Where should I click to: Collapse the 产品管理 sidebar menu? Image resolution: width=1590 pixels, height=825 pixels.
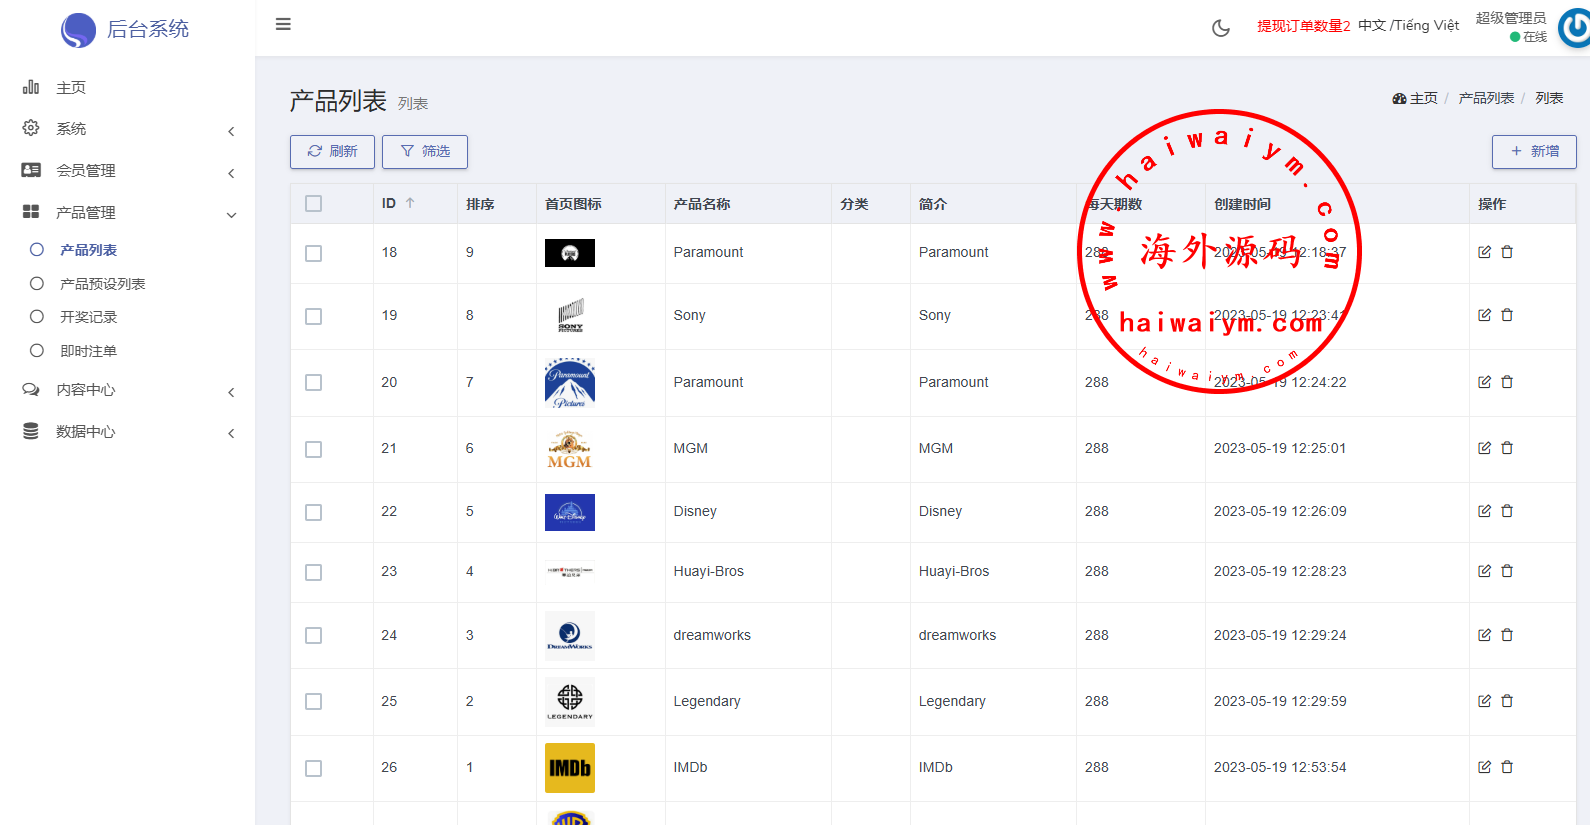coord(128,213)
